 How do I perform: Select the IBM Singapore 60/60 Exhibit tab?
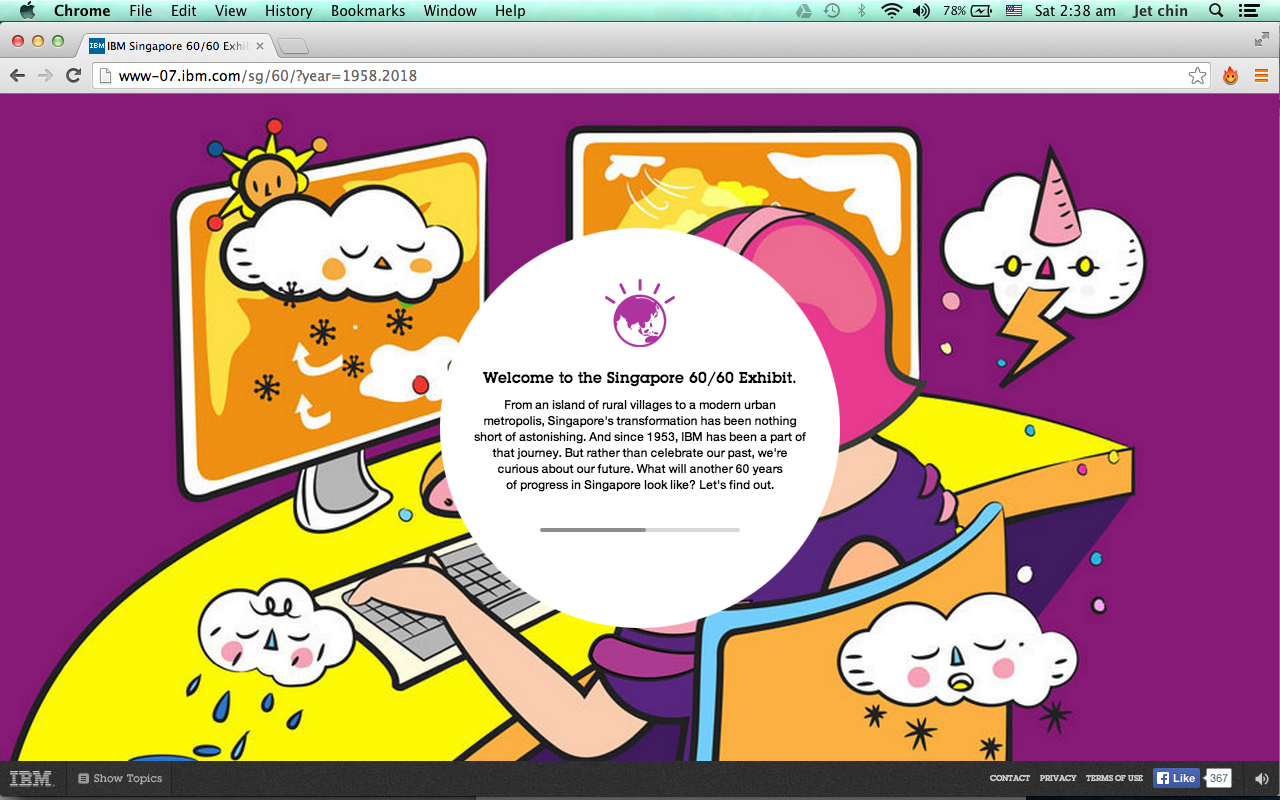pos(175,45)
